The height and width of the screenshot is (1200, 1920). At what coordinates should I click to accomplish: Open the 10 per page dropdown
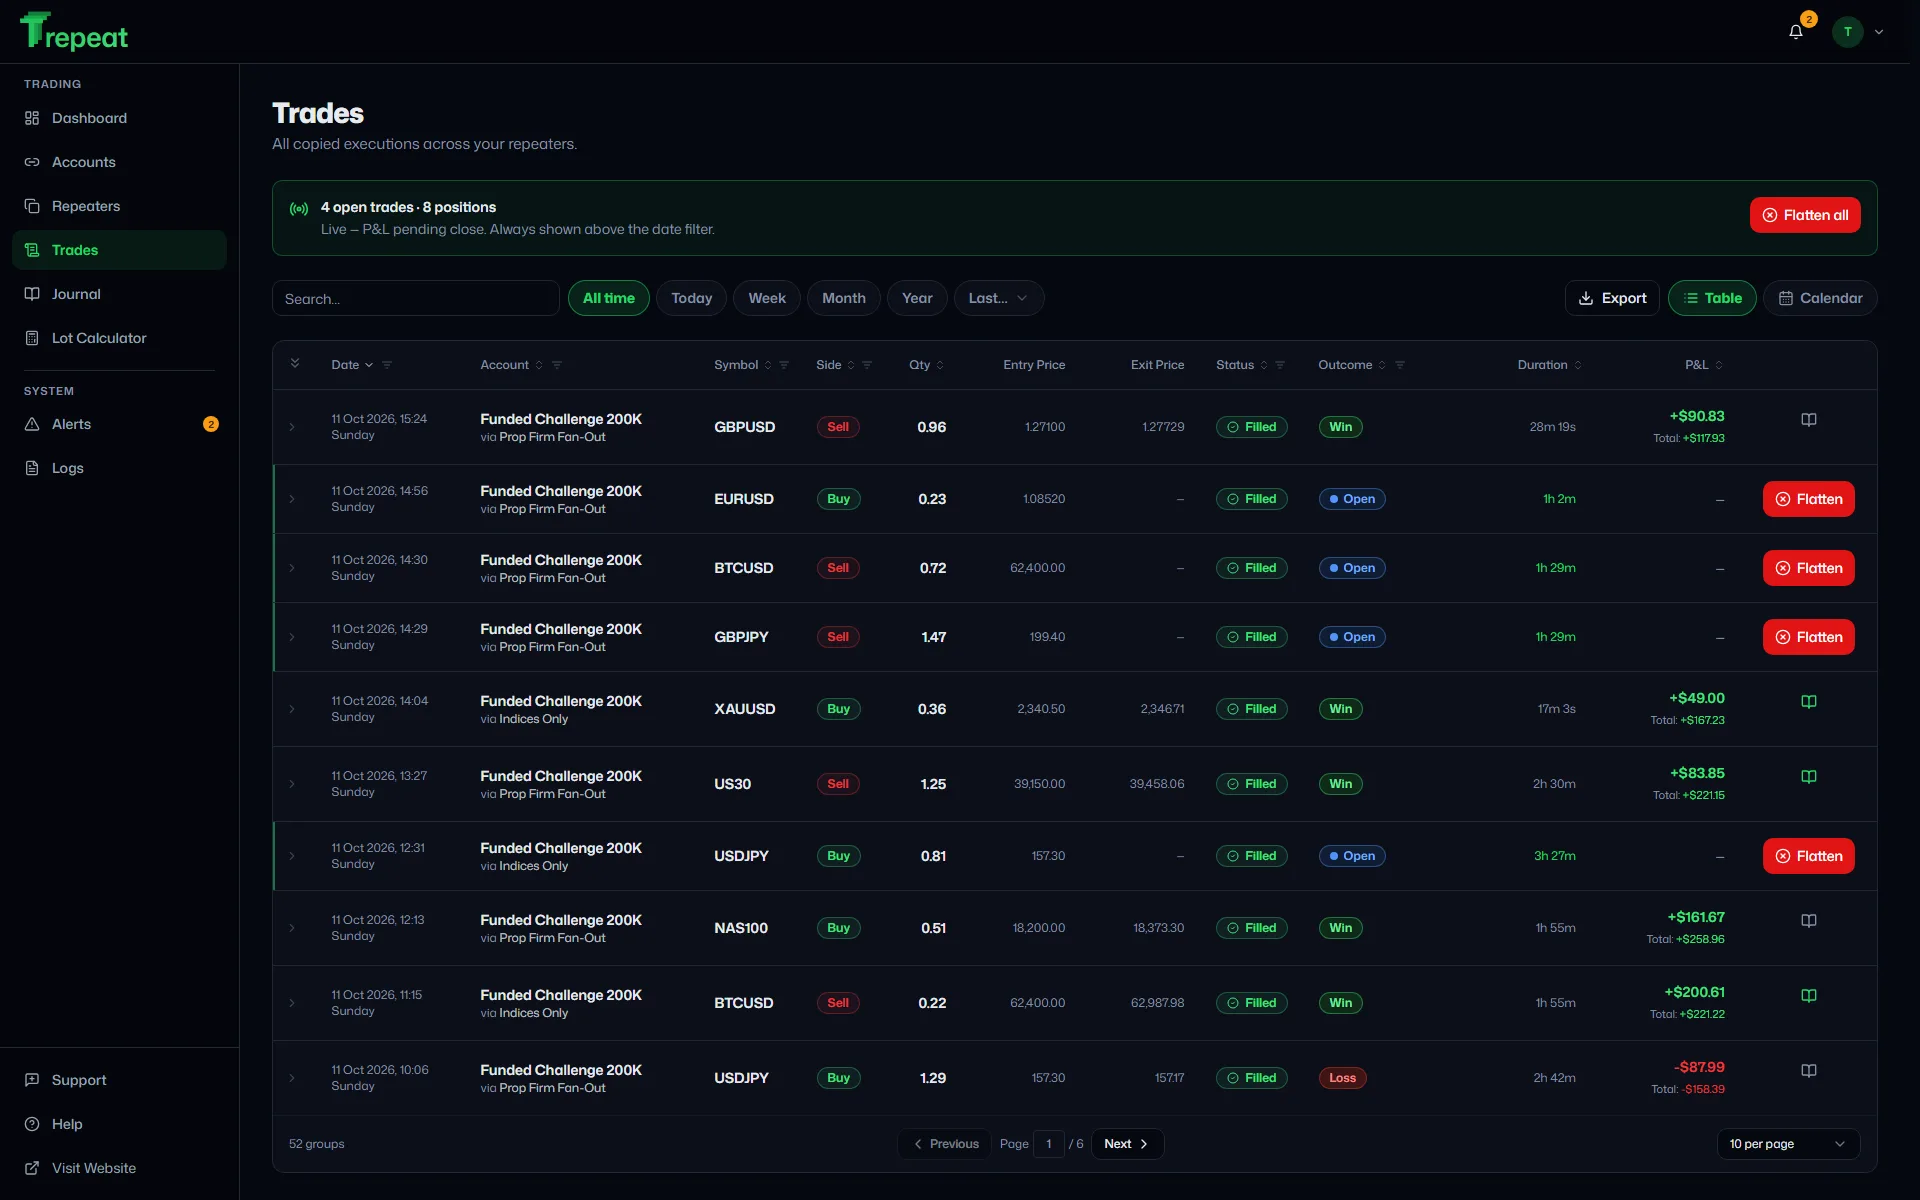coord(1788,1144)
